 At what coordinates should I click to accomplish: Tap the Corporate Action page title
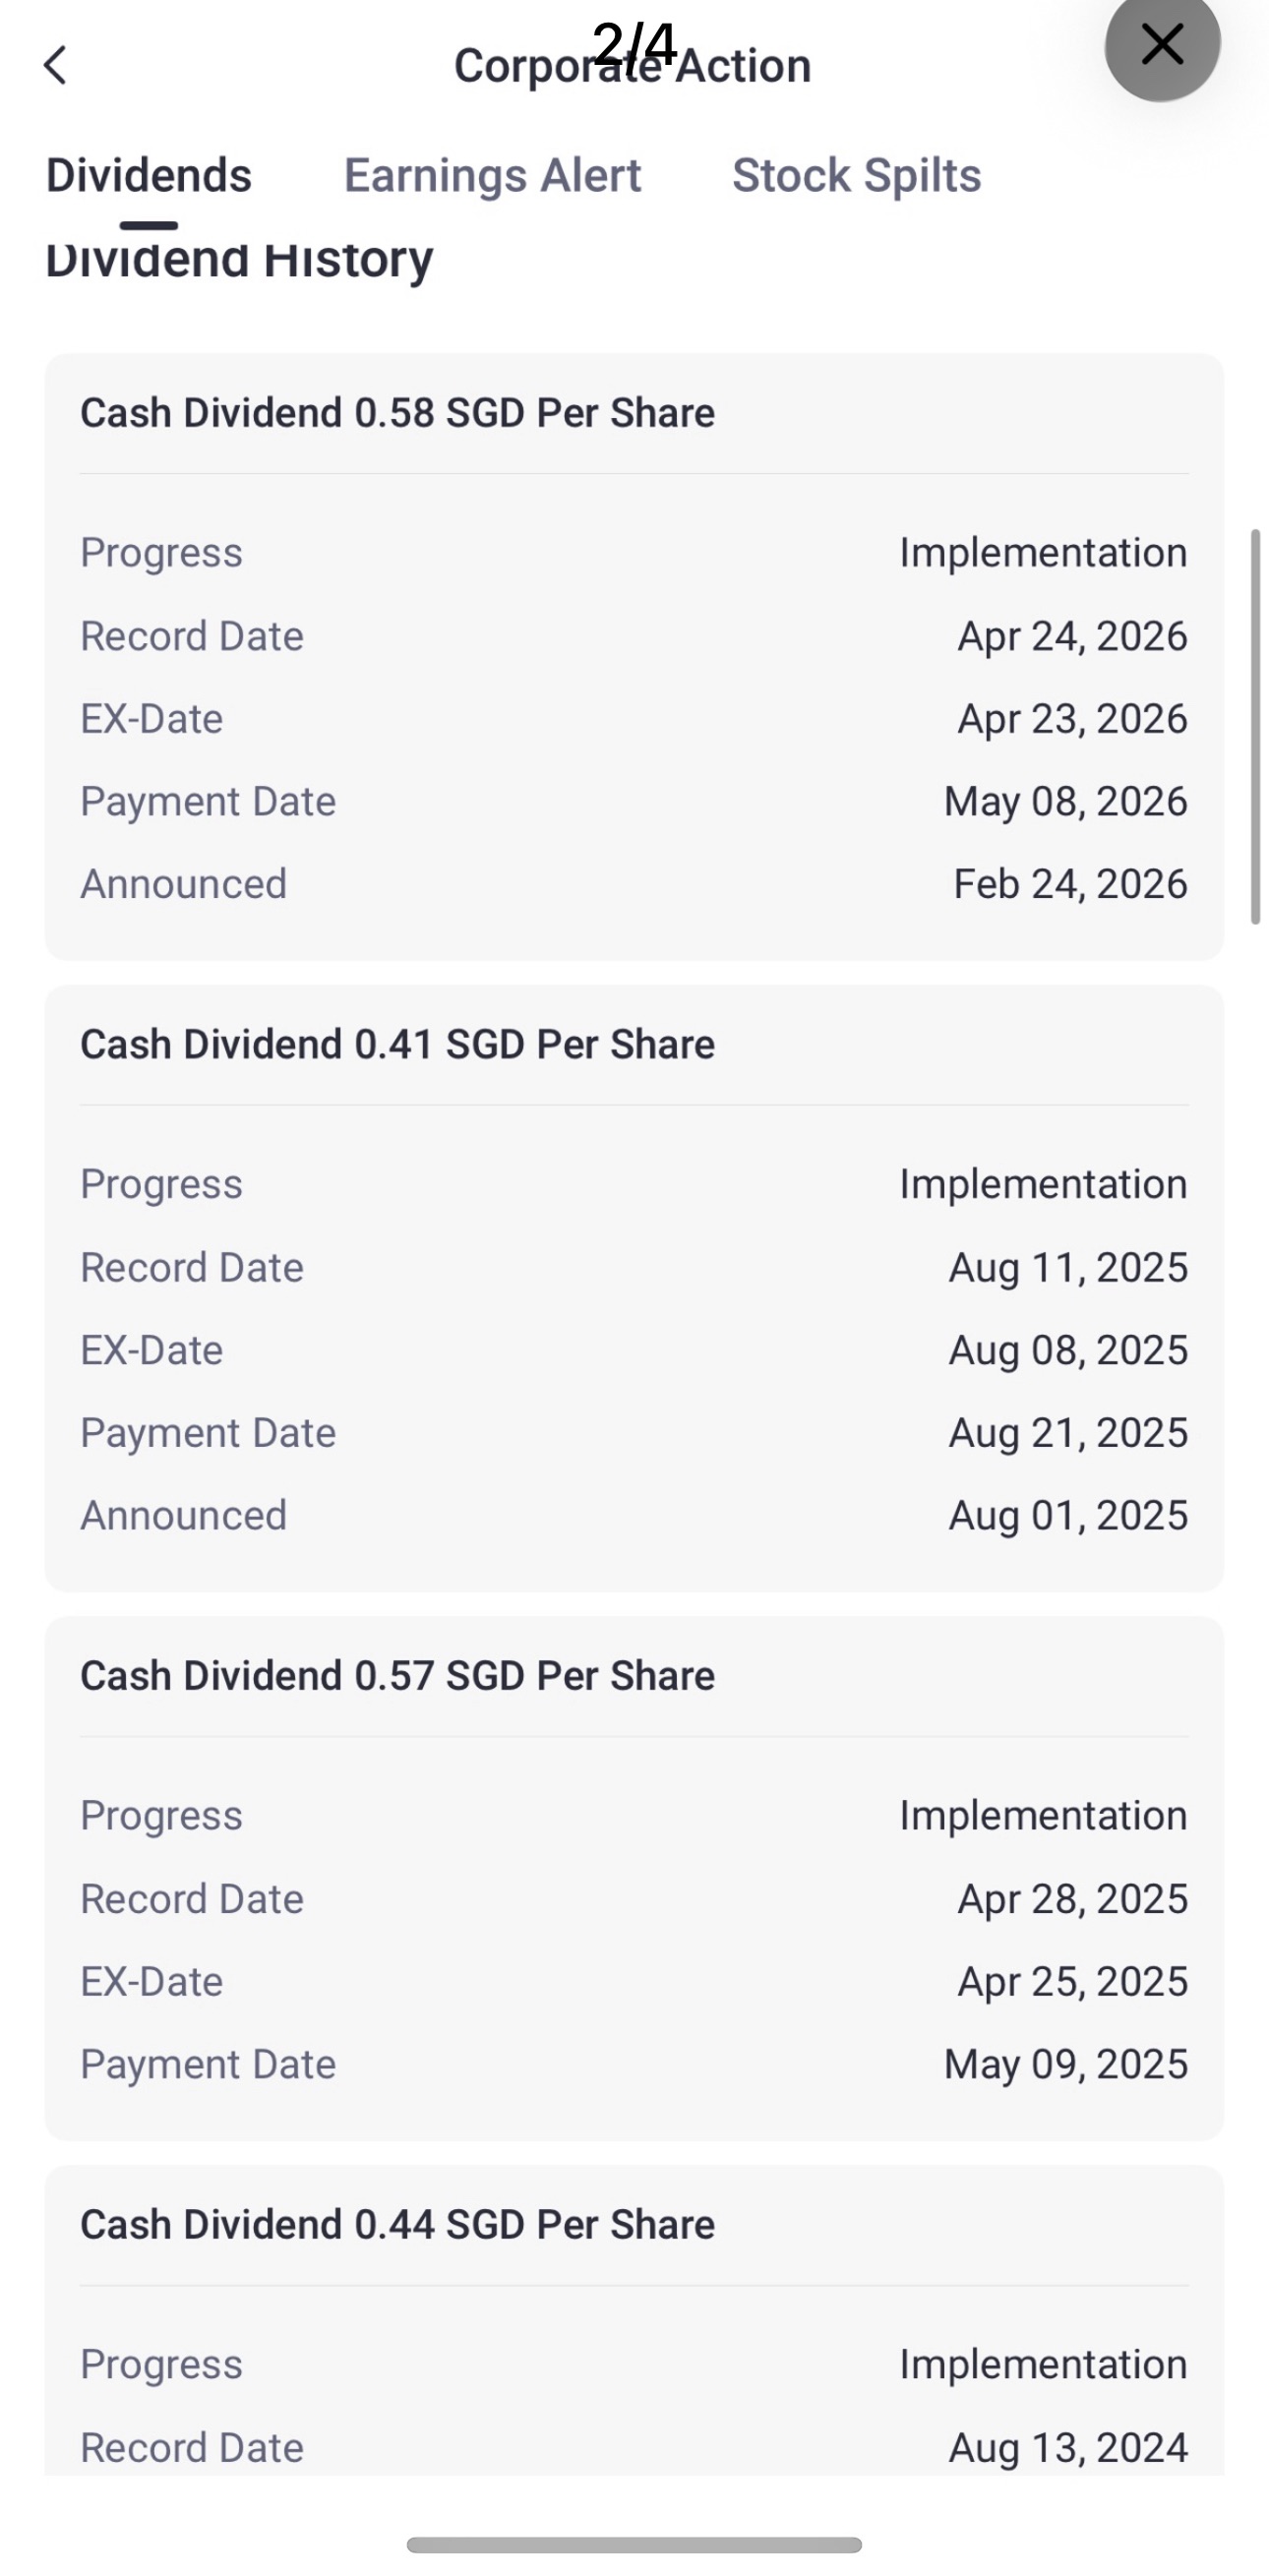(632, 66)
